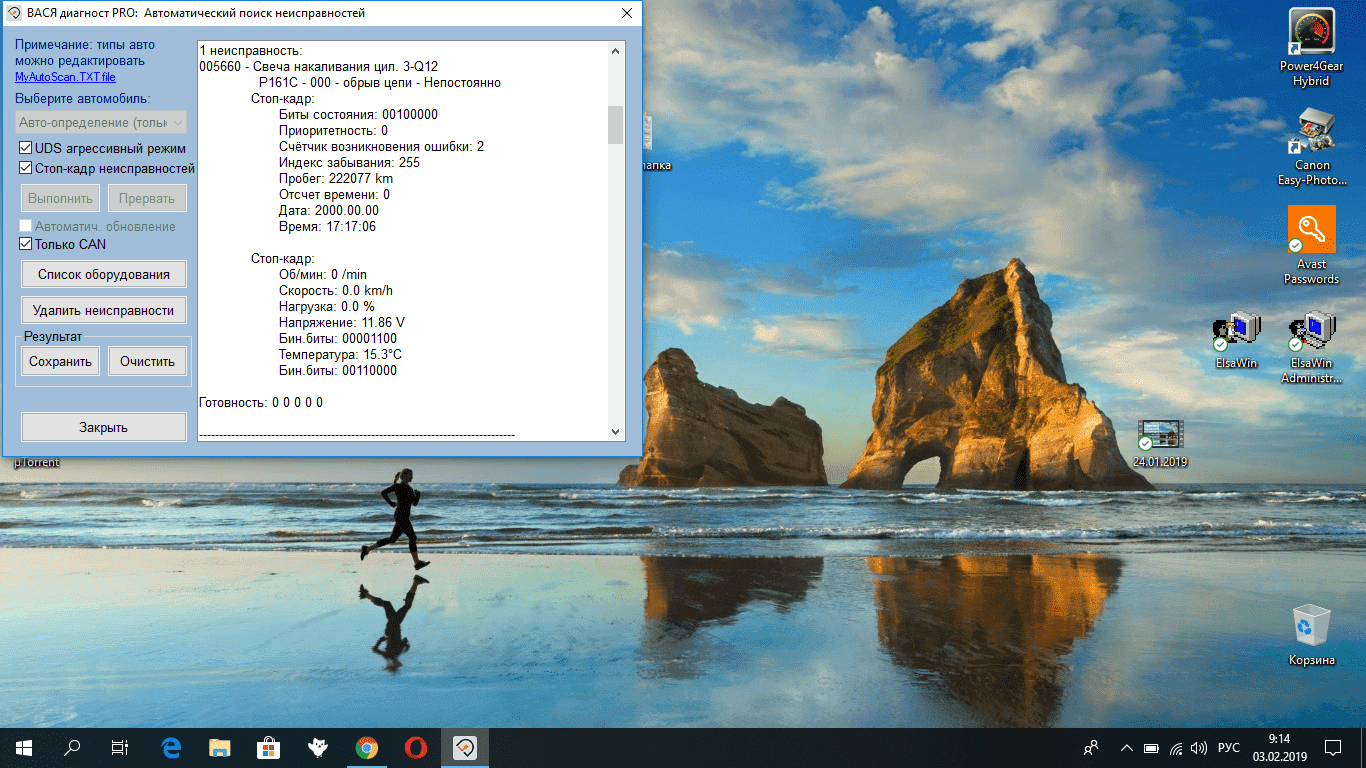Click 'Скорость: 0.0 km/h' text
This screenshot has width=1366, height=768.
tap(336, 290)
